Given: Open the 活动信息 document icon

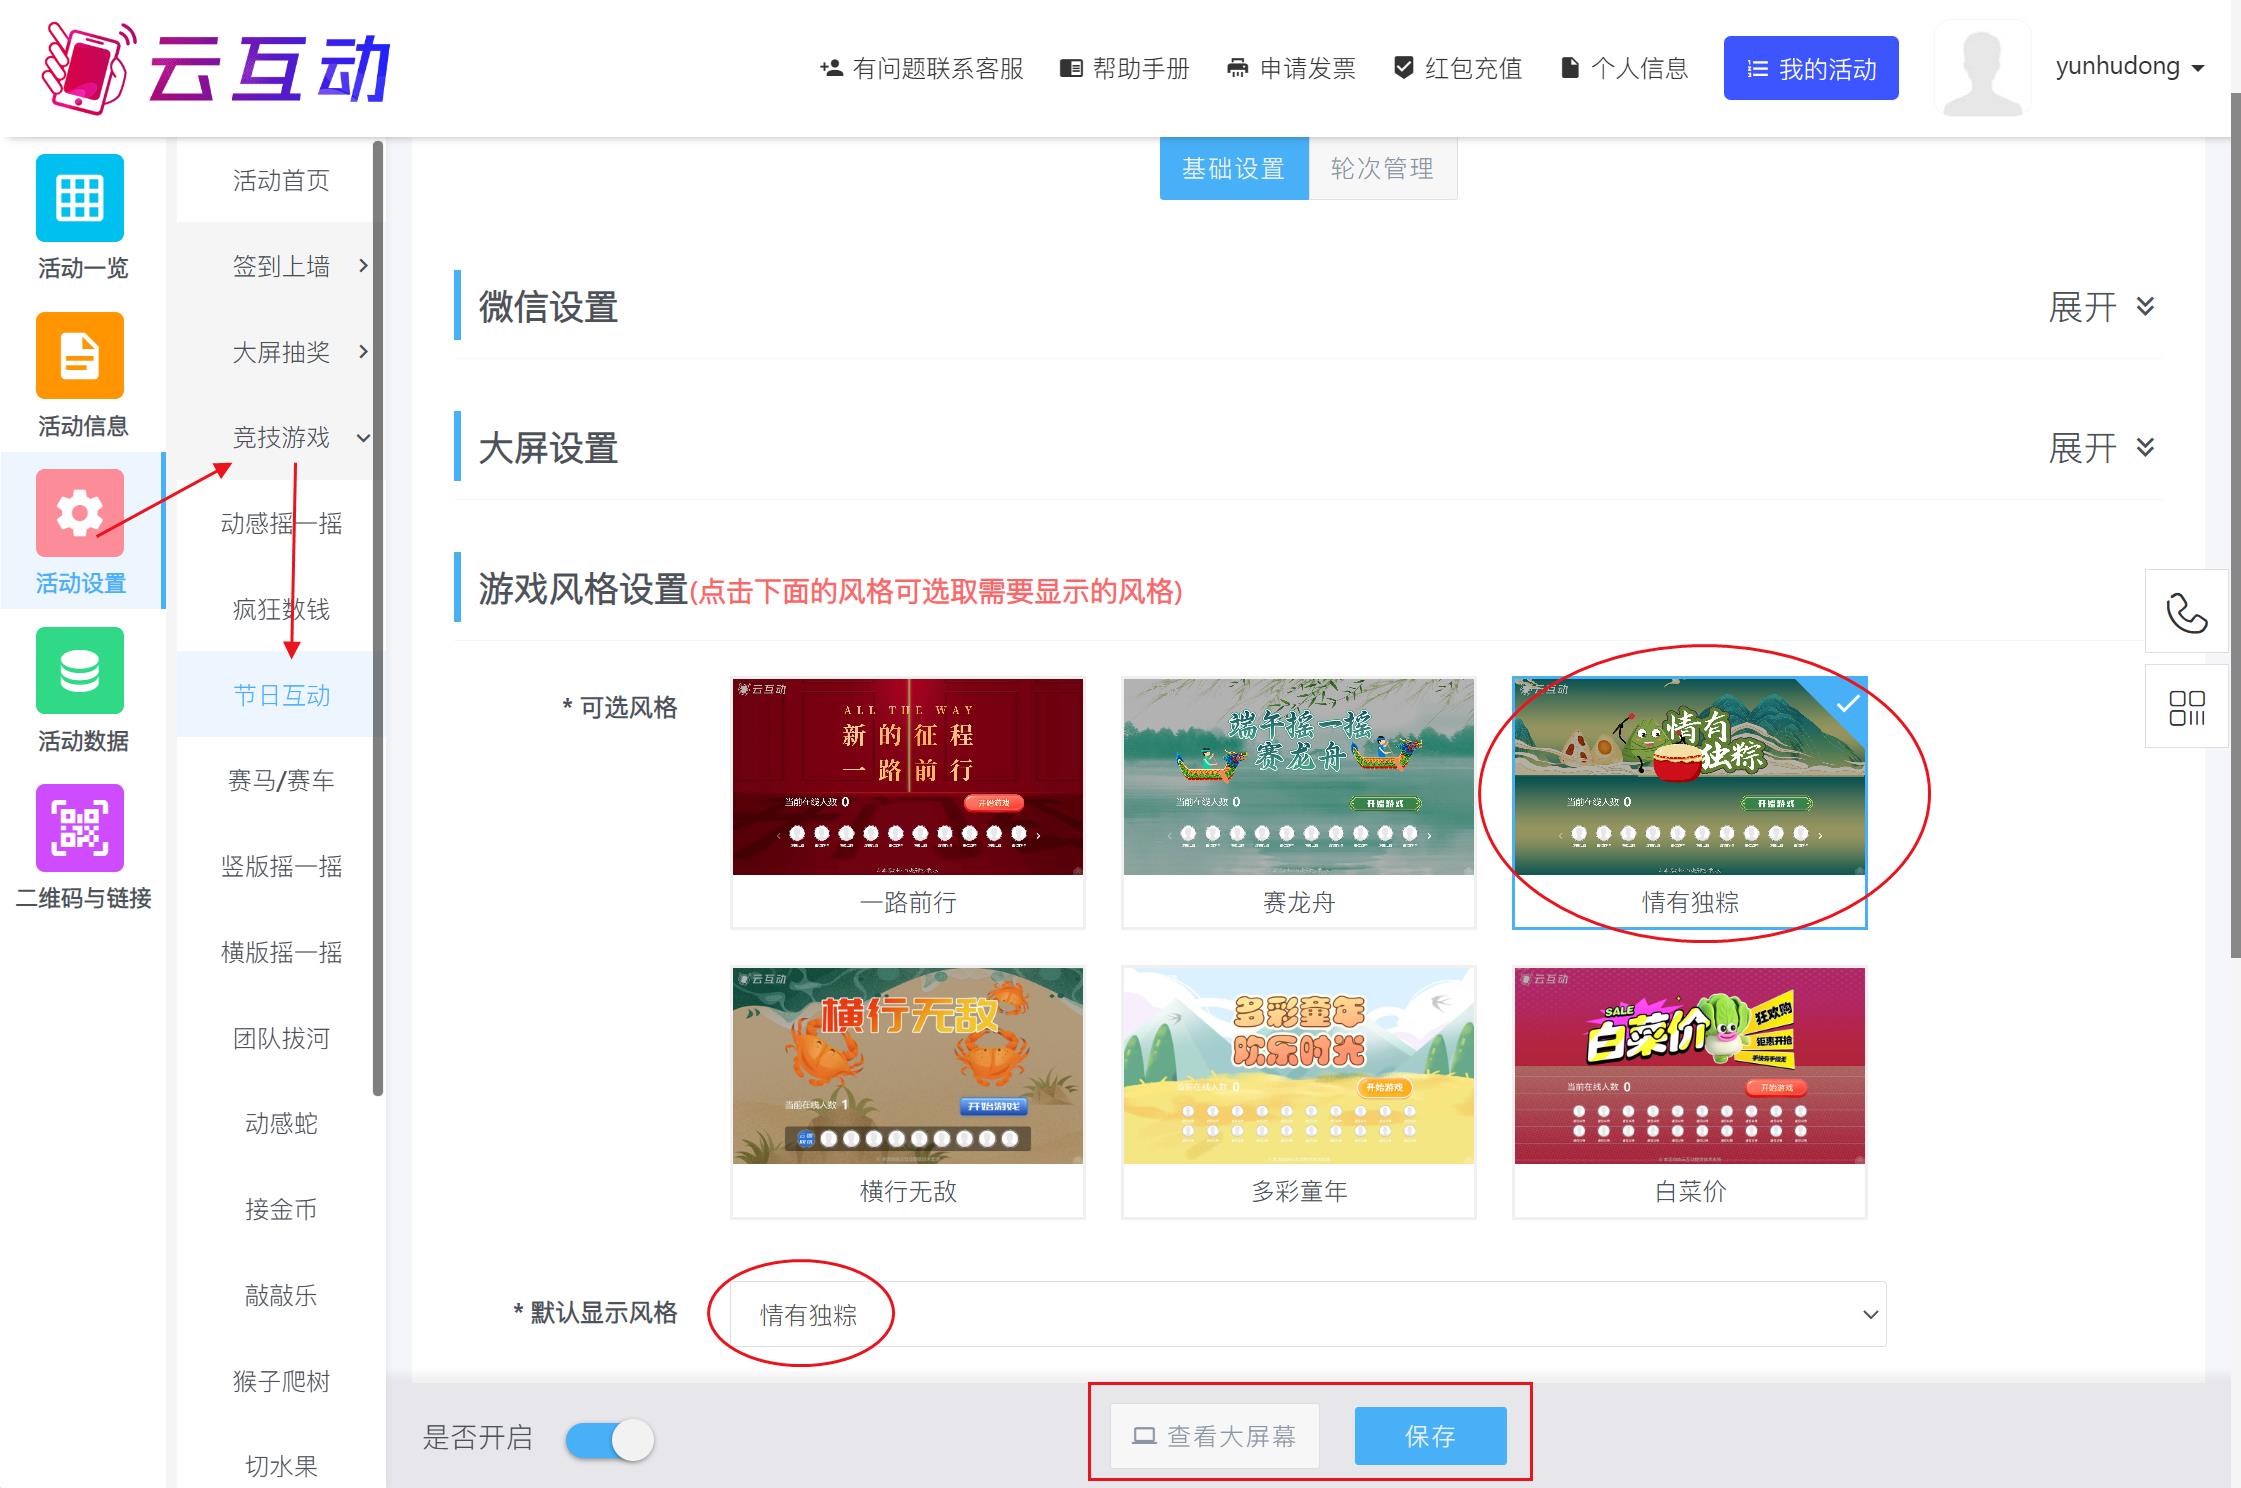Looking at the screenshot, I should point(80,356).
